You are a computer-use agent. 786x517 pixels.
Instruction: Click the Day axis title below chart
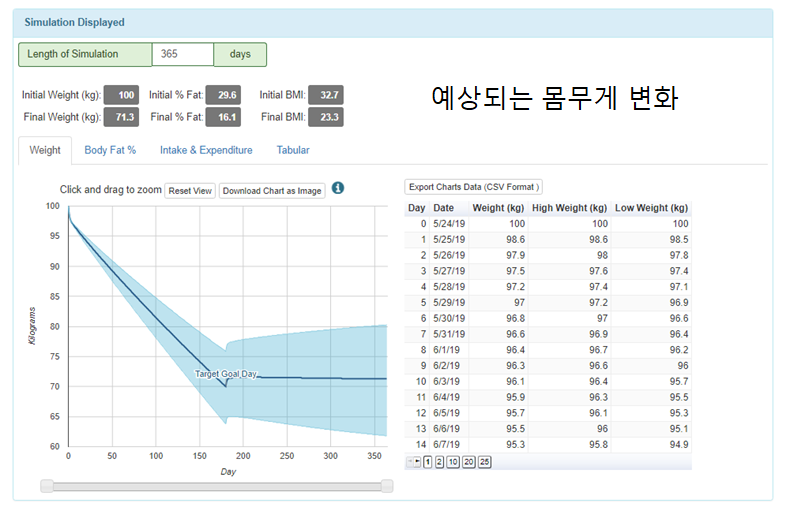(228, 471)
